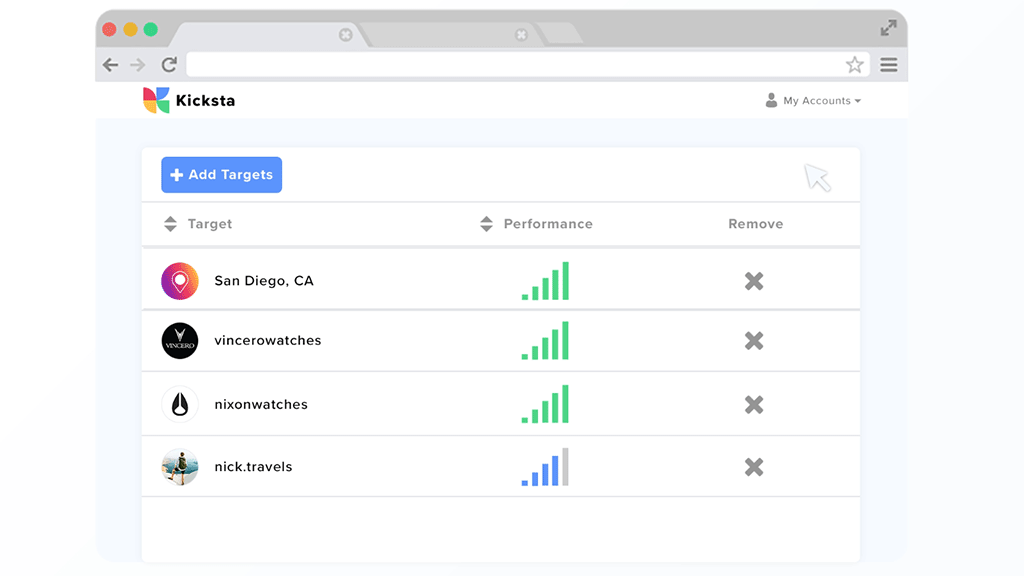
Task: Open the My Accounts dropdown
Action: tap(812, 101)
